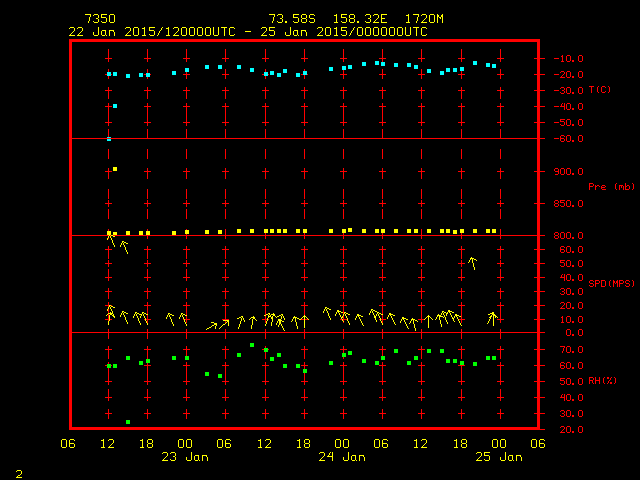Click the number 2 in the bottom-left corner
The width and height of the screenshot is (640, 480).
click(x=18, y=471)
